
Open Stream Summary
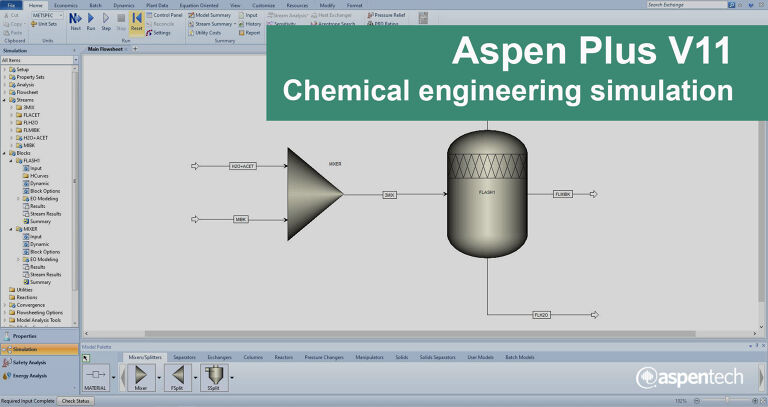[x=210, y=24]
